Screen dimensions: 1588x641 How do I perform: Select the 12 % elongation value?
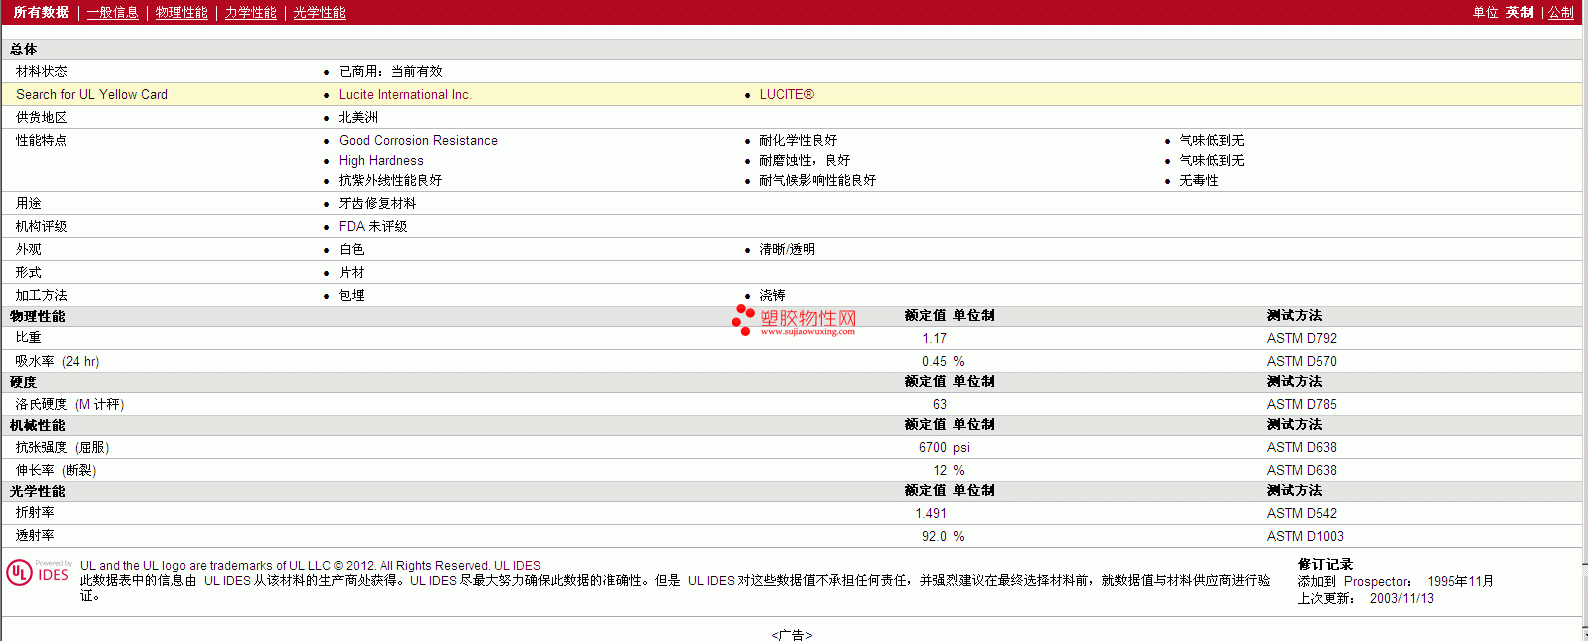pos(949,470)
